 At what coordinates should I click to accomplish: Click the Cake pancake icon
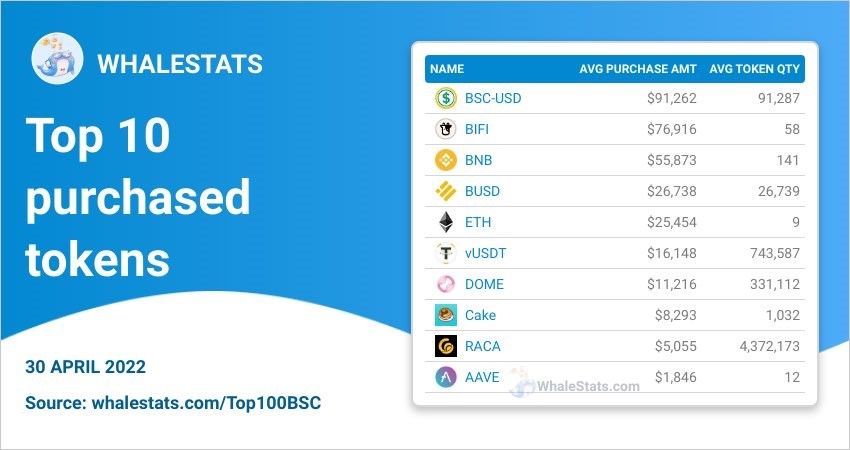coord(446,315)
